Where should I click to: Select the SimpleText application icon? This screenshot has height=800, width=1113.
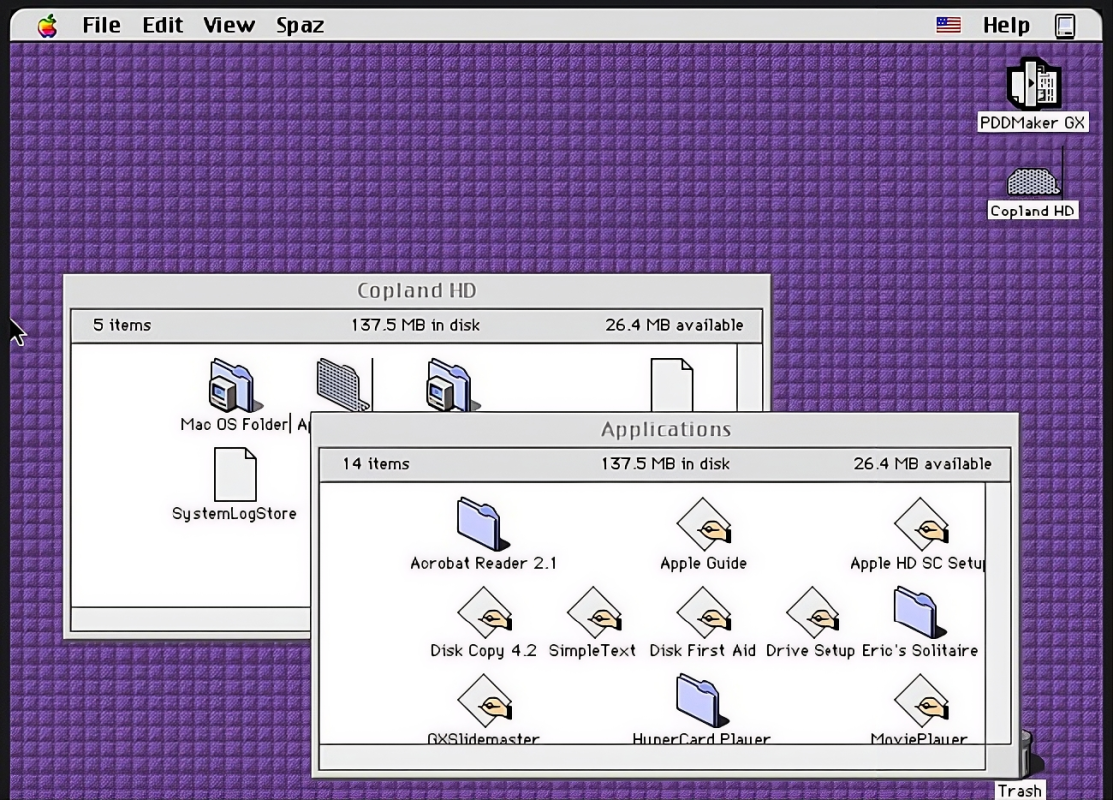[594, 612]
